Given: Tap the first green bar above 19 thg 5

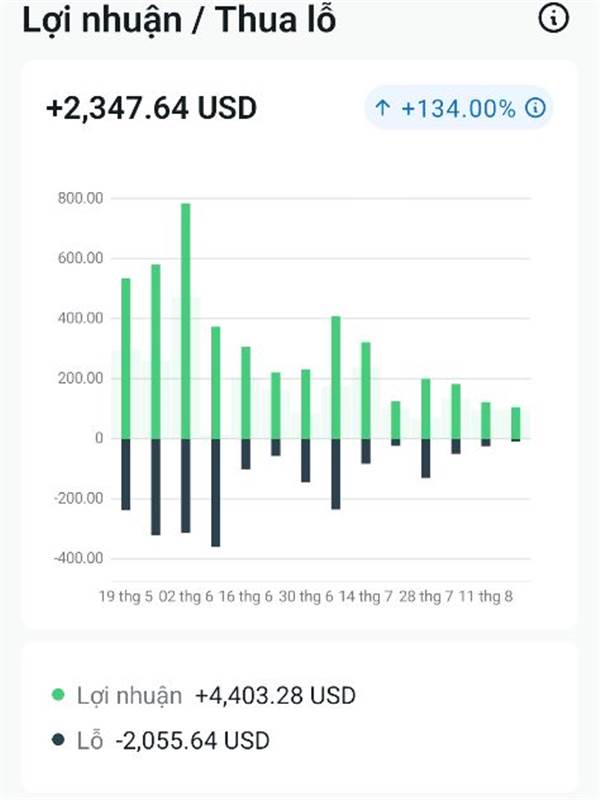Looking at the screenshot, I should click(126, 358).
